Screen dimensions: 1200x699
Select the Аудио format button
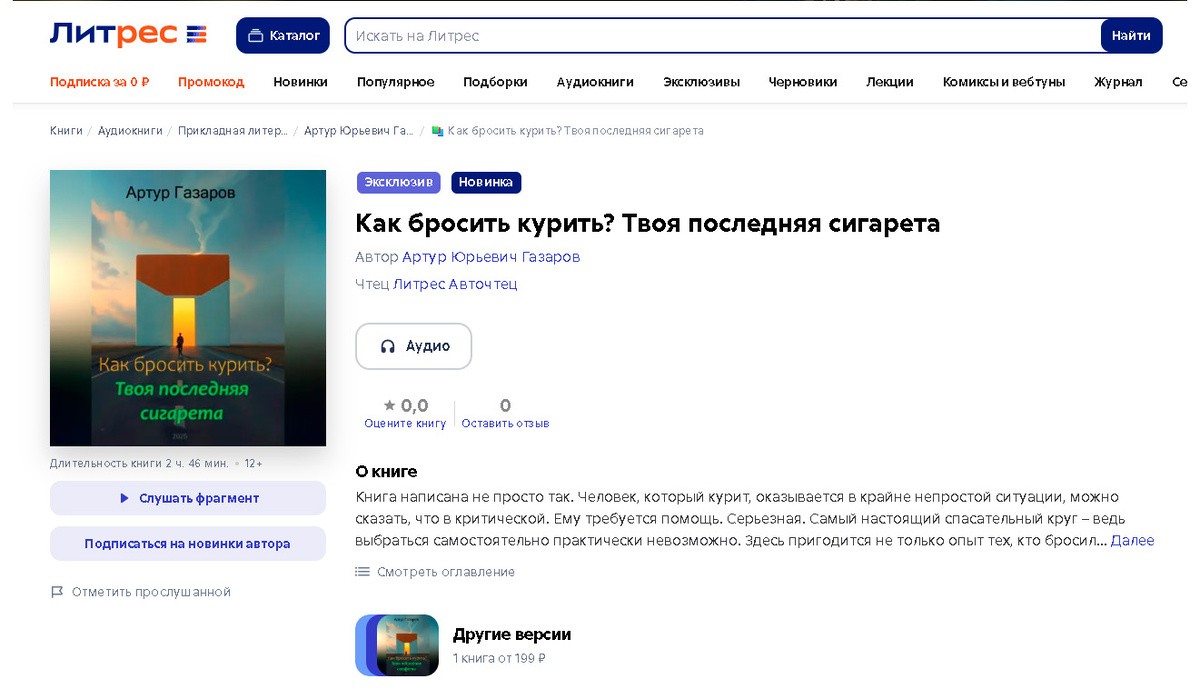[x=414, y=346]
